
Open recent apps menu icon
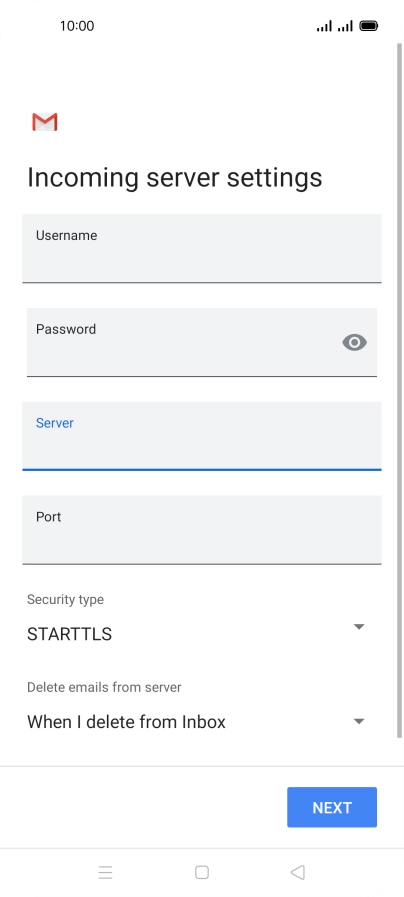(x=105, y=872)
